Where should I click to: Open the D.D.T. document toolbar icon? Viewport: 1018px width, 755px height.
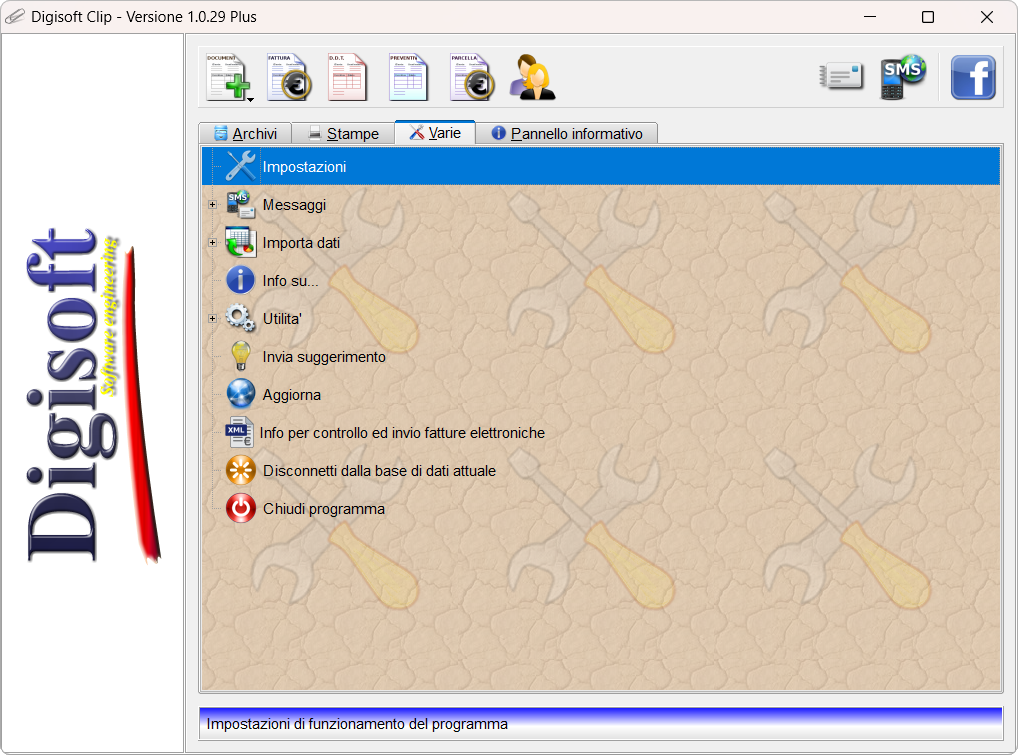coord(347,77)
